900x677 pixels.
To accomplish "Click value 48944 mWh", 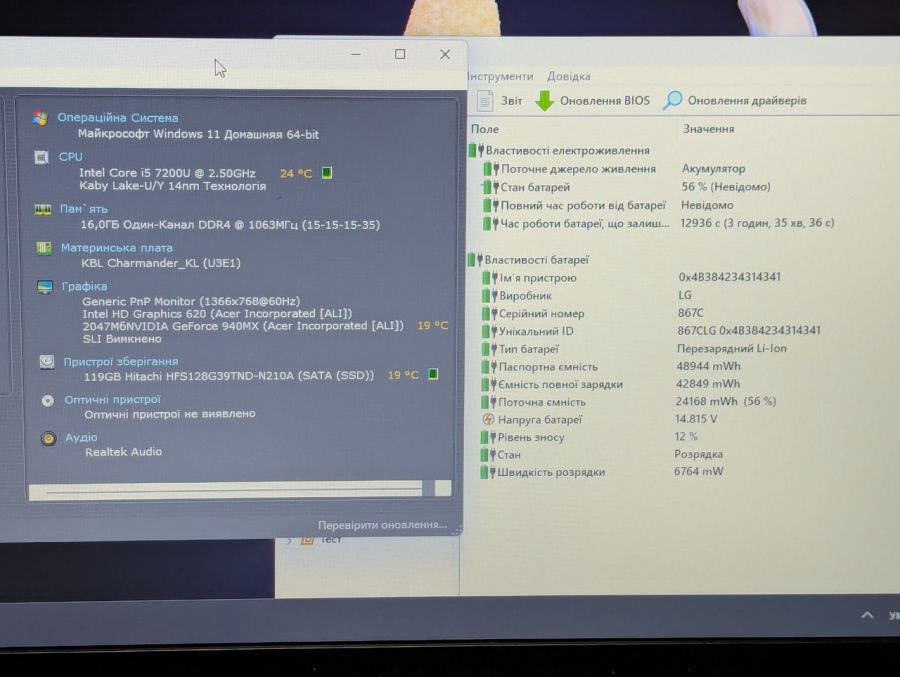I will pyautogui.click(x=708, y=366).
